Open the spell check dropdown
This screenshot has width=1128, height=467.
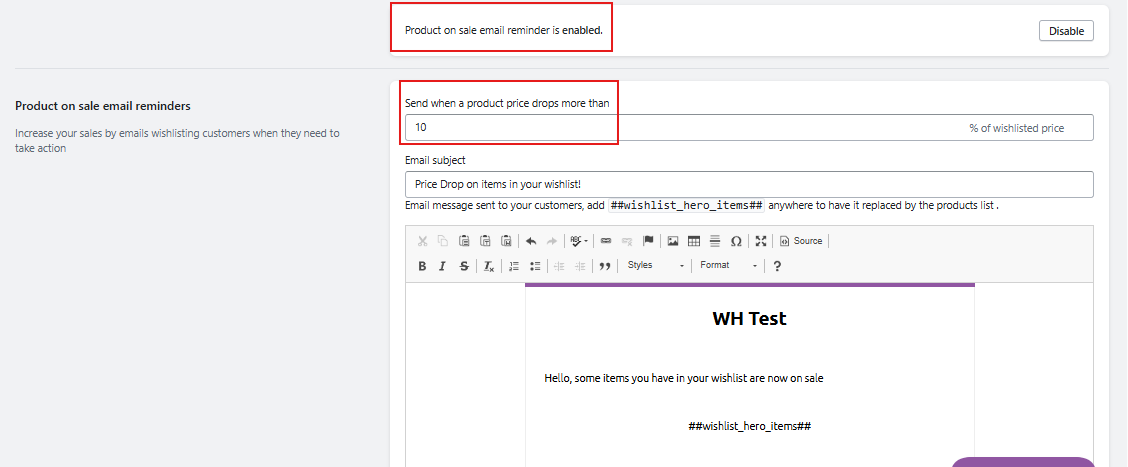point(579,241)
